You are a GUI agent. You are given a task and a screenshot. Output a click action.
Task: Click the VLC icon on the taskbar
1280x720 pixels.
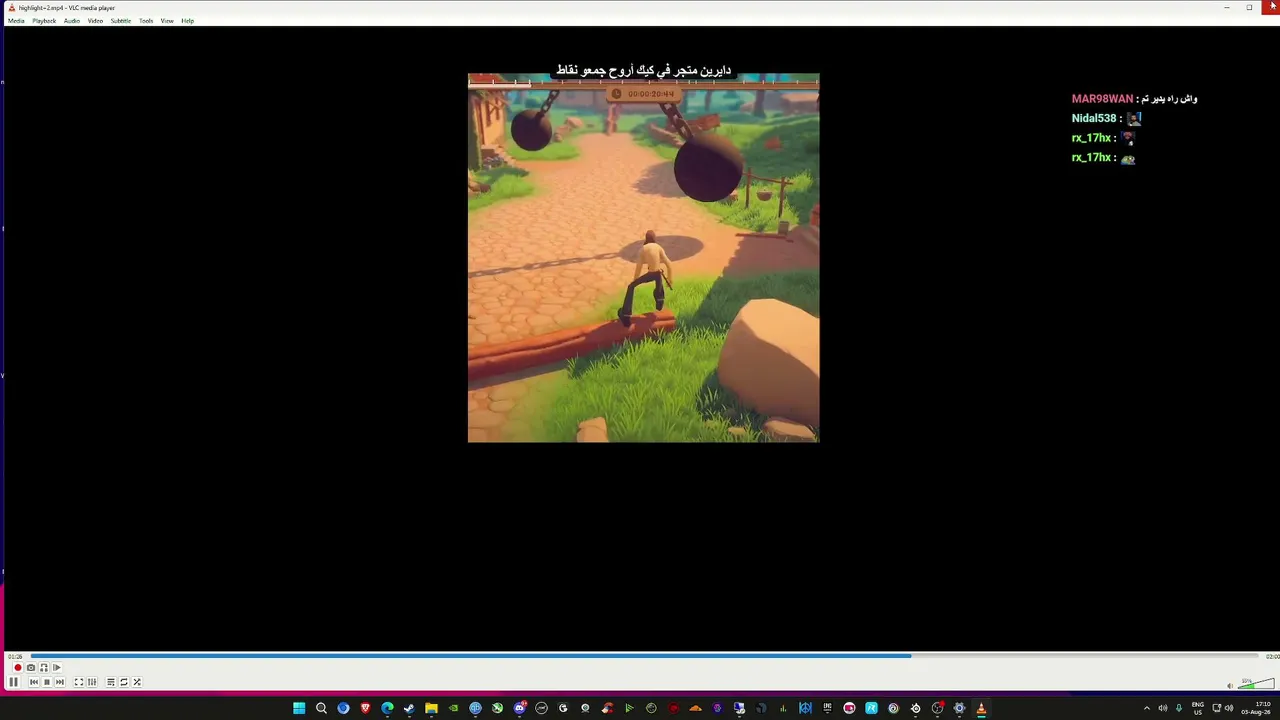(981, 708)
